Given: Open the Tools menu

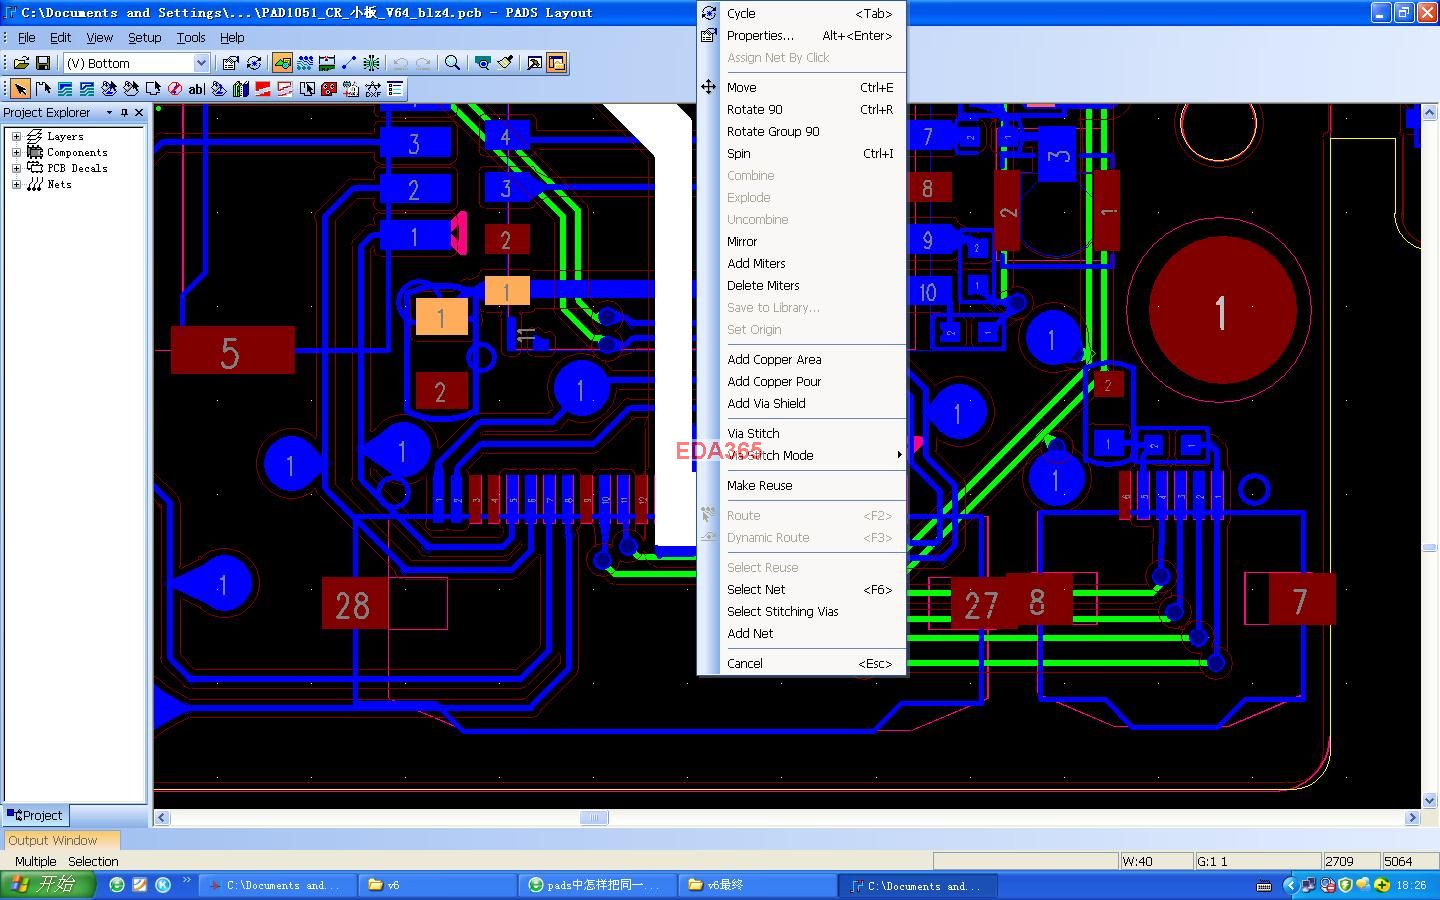Looking at the screenshot, I should coord(190,37).
